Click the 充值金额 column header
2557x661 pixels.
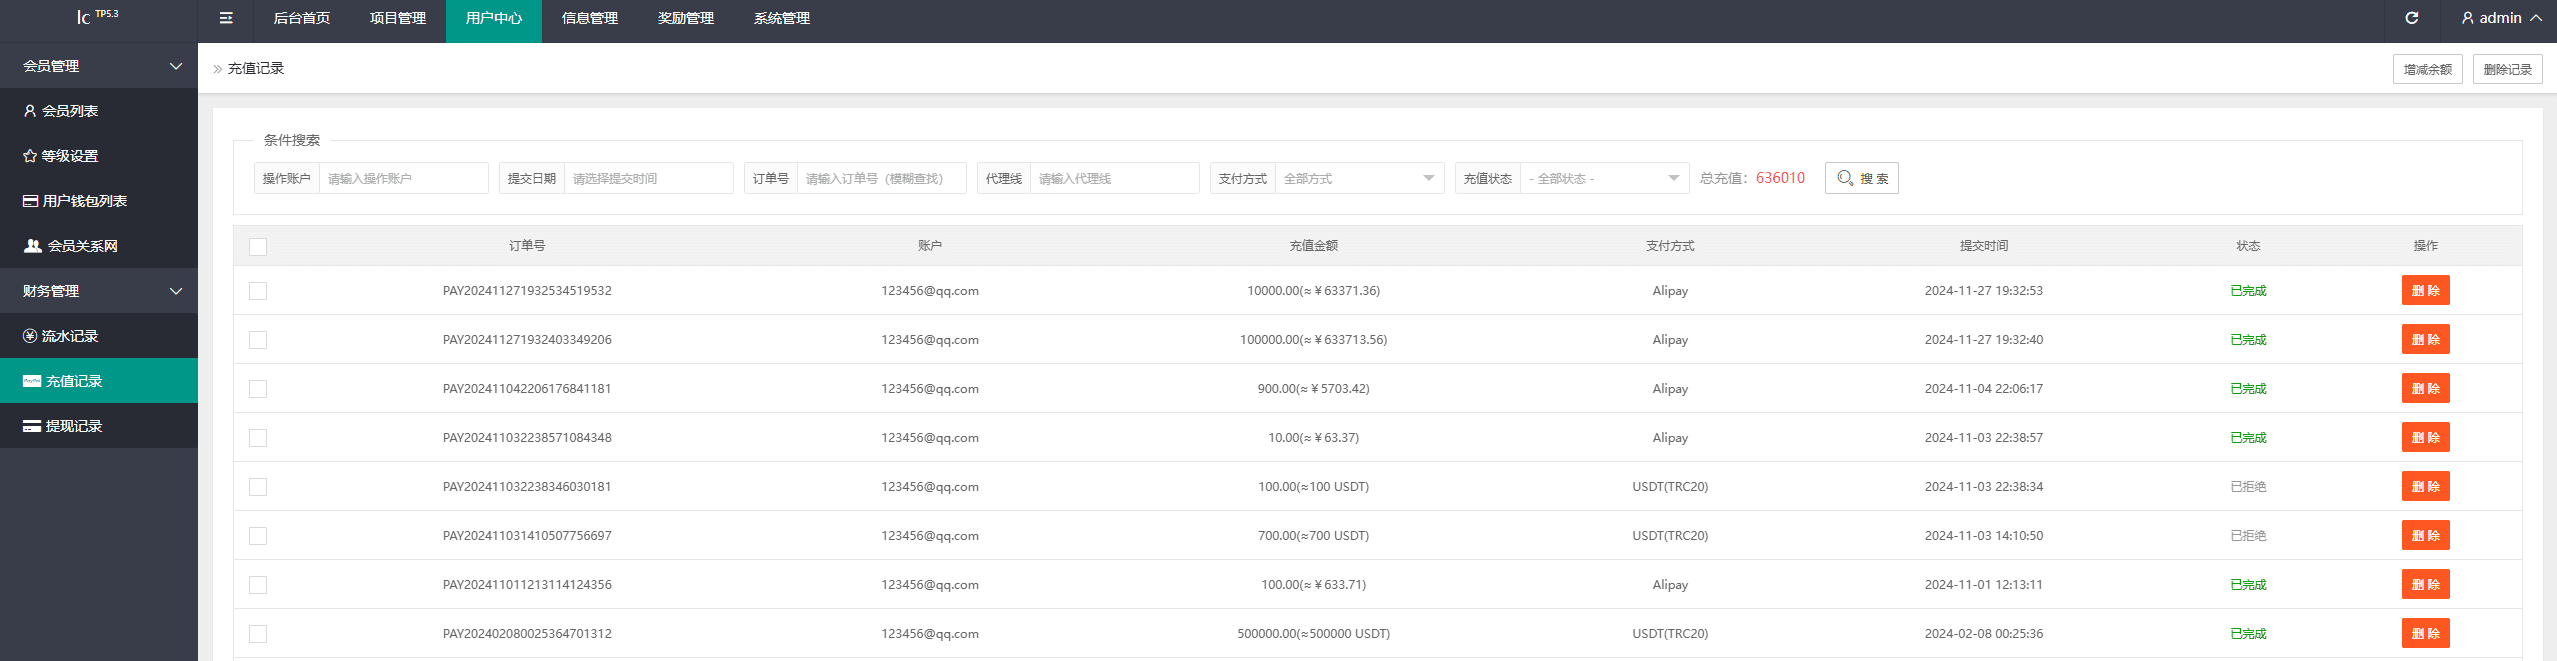[1313, 246]
